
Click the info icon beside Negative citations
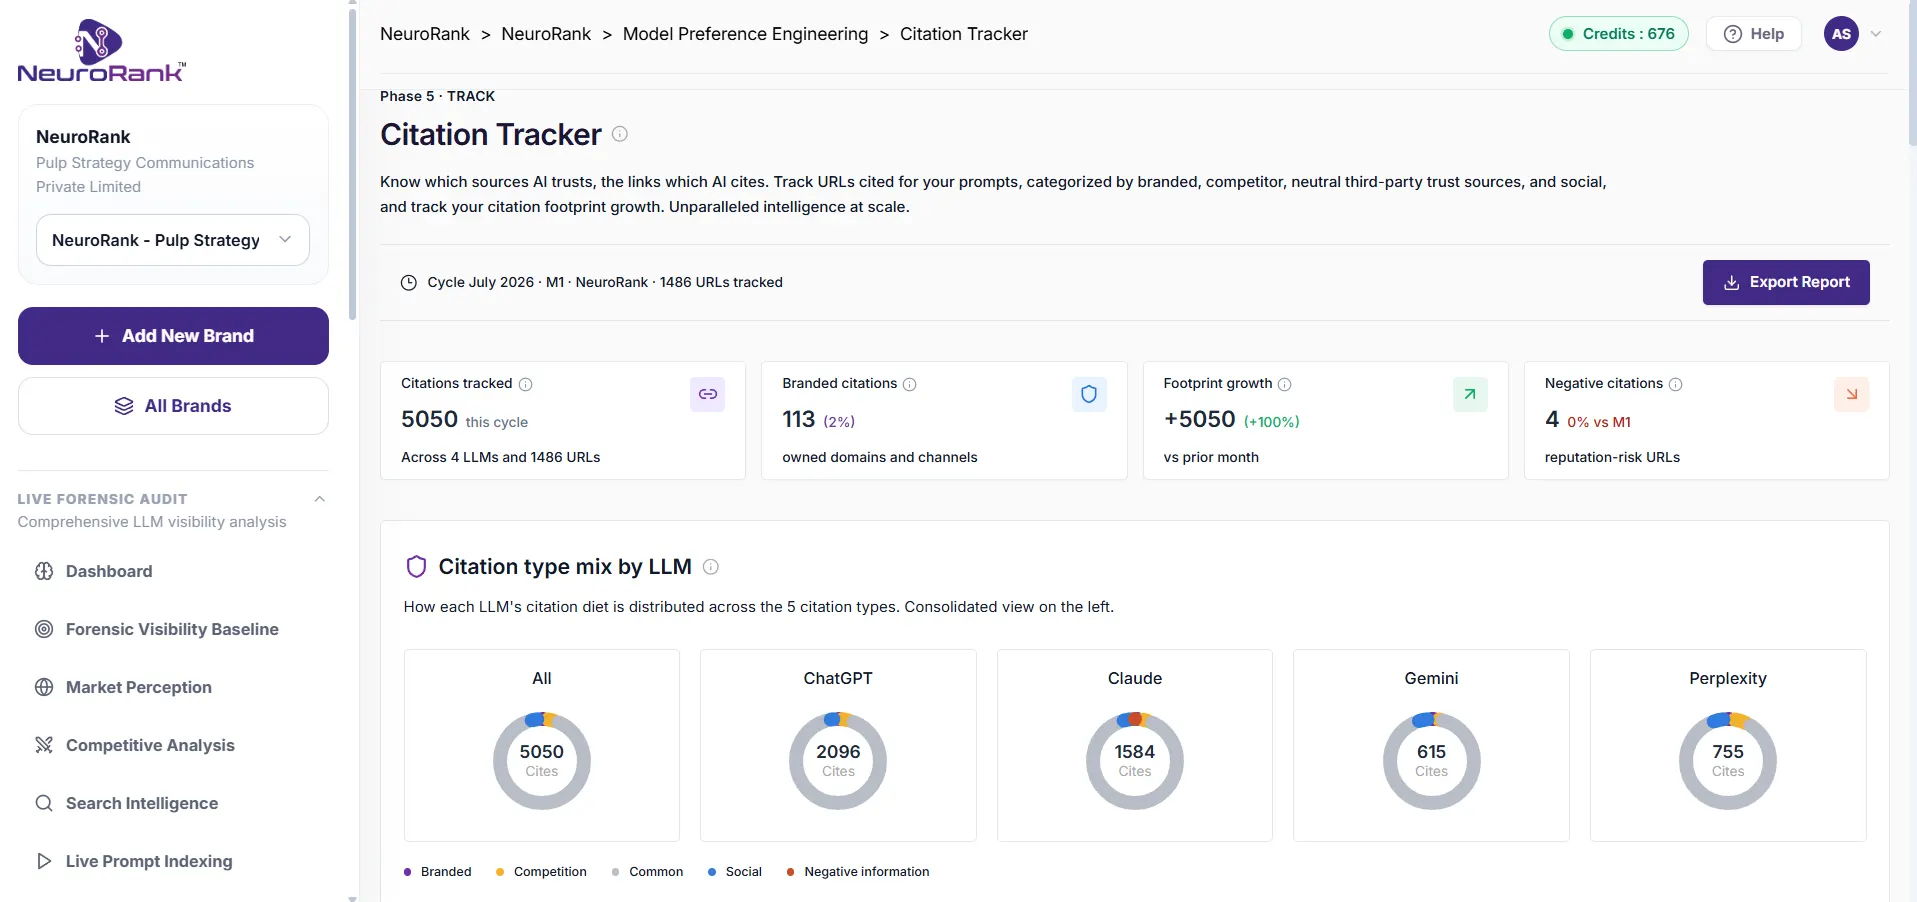1676,384
